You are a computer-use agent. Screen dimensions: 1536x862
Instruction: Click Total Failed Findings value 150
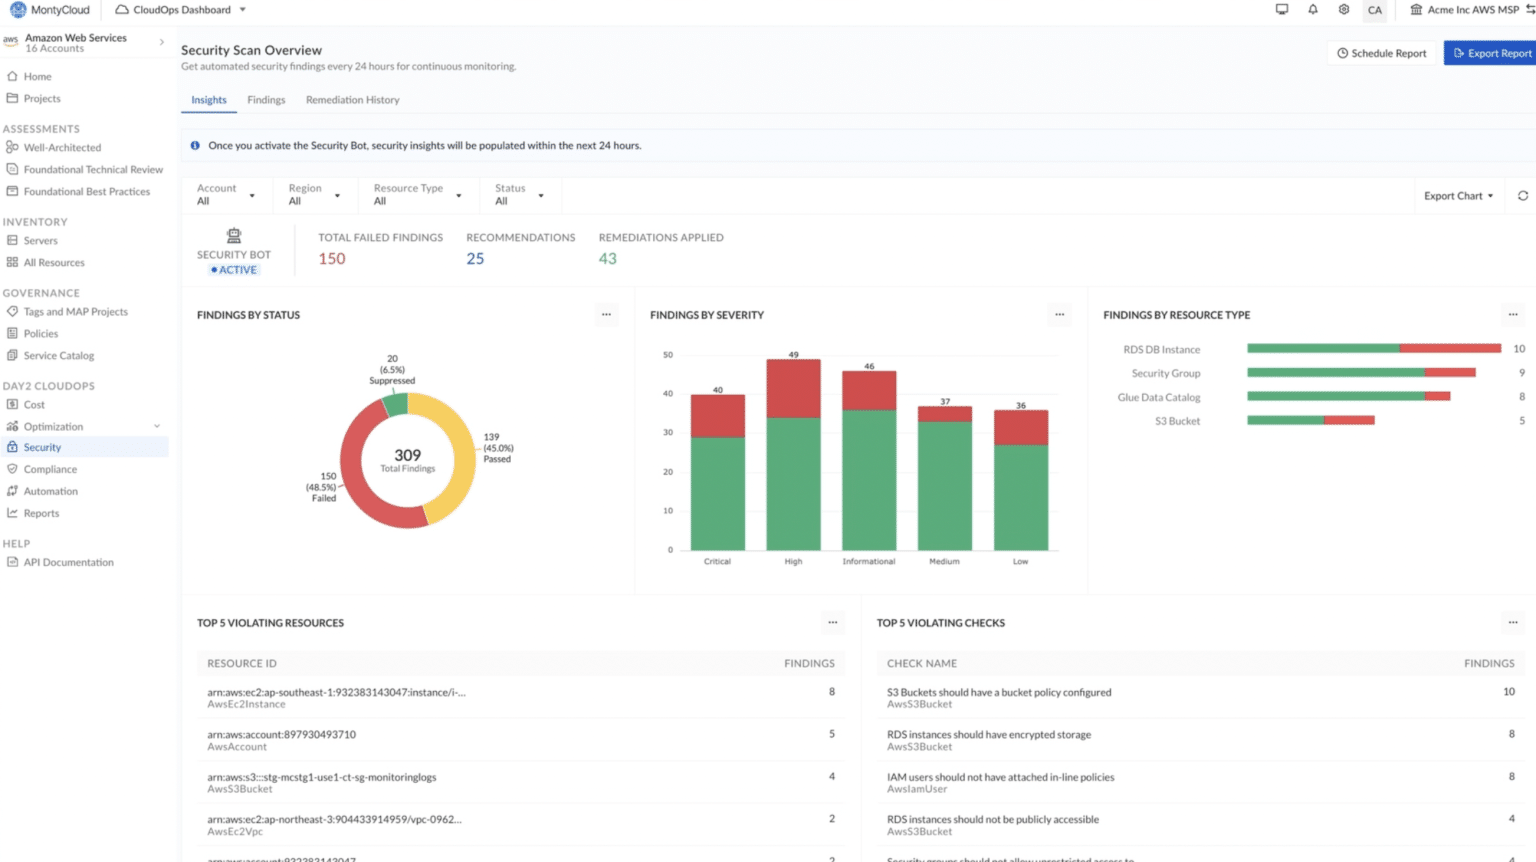pyautogui.click(x=332, y=259)
